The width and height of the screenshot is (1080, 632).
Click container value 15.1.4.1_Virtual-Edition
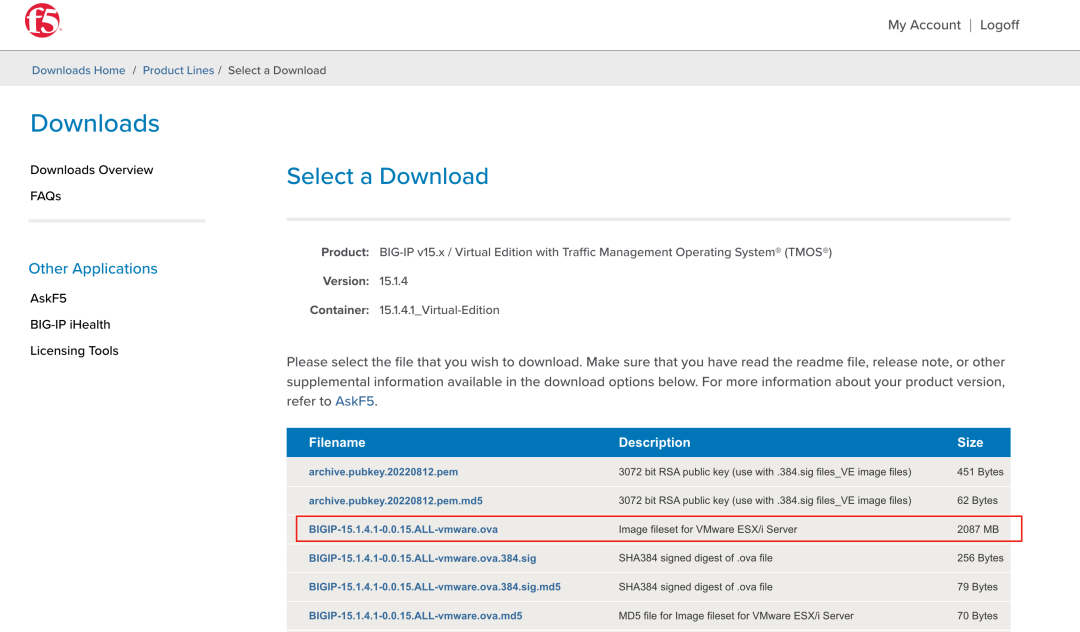coord(439,310)
